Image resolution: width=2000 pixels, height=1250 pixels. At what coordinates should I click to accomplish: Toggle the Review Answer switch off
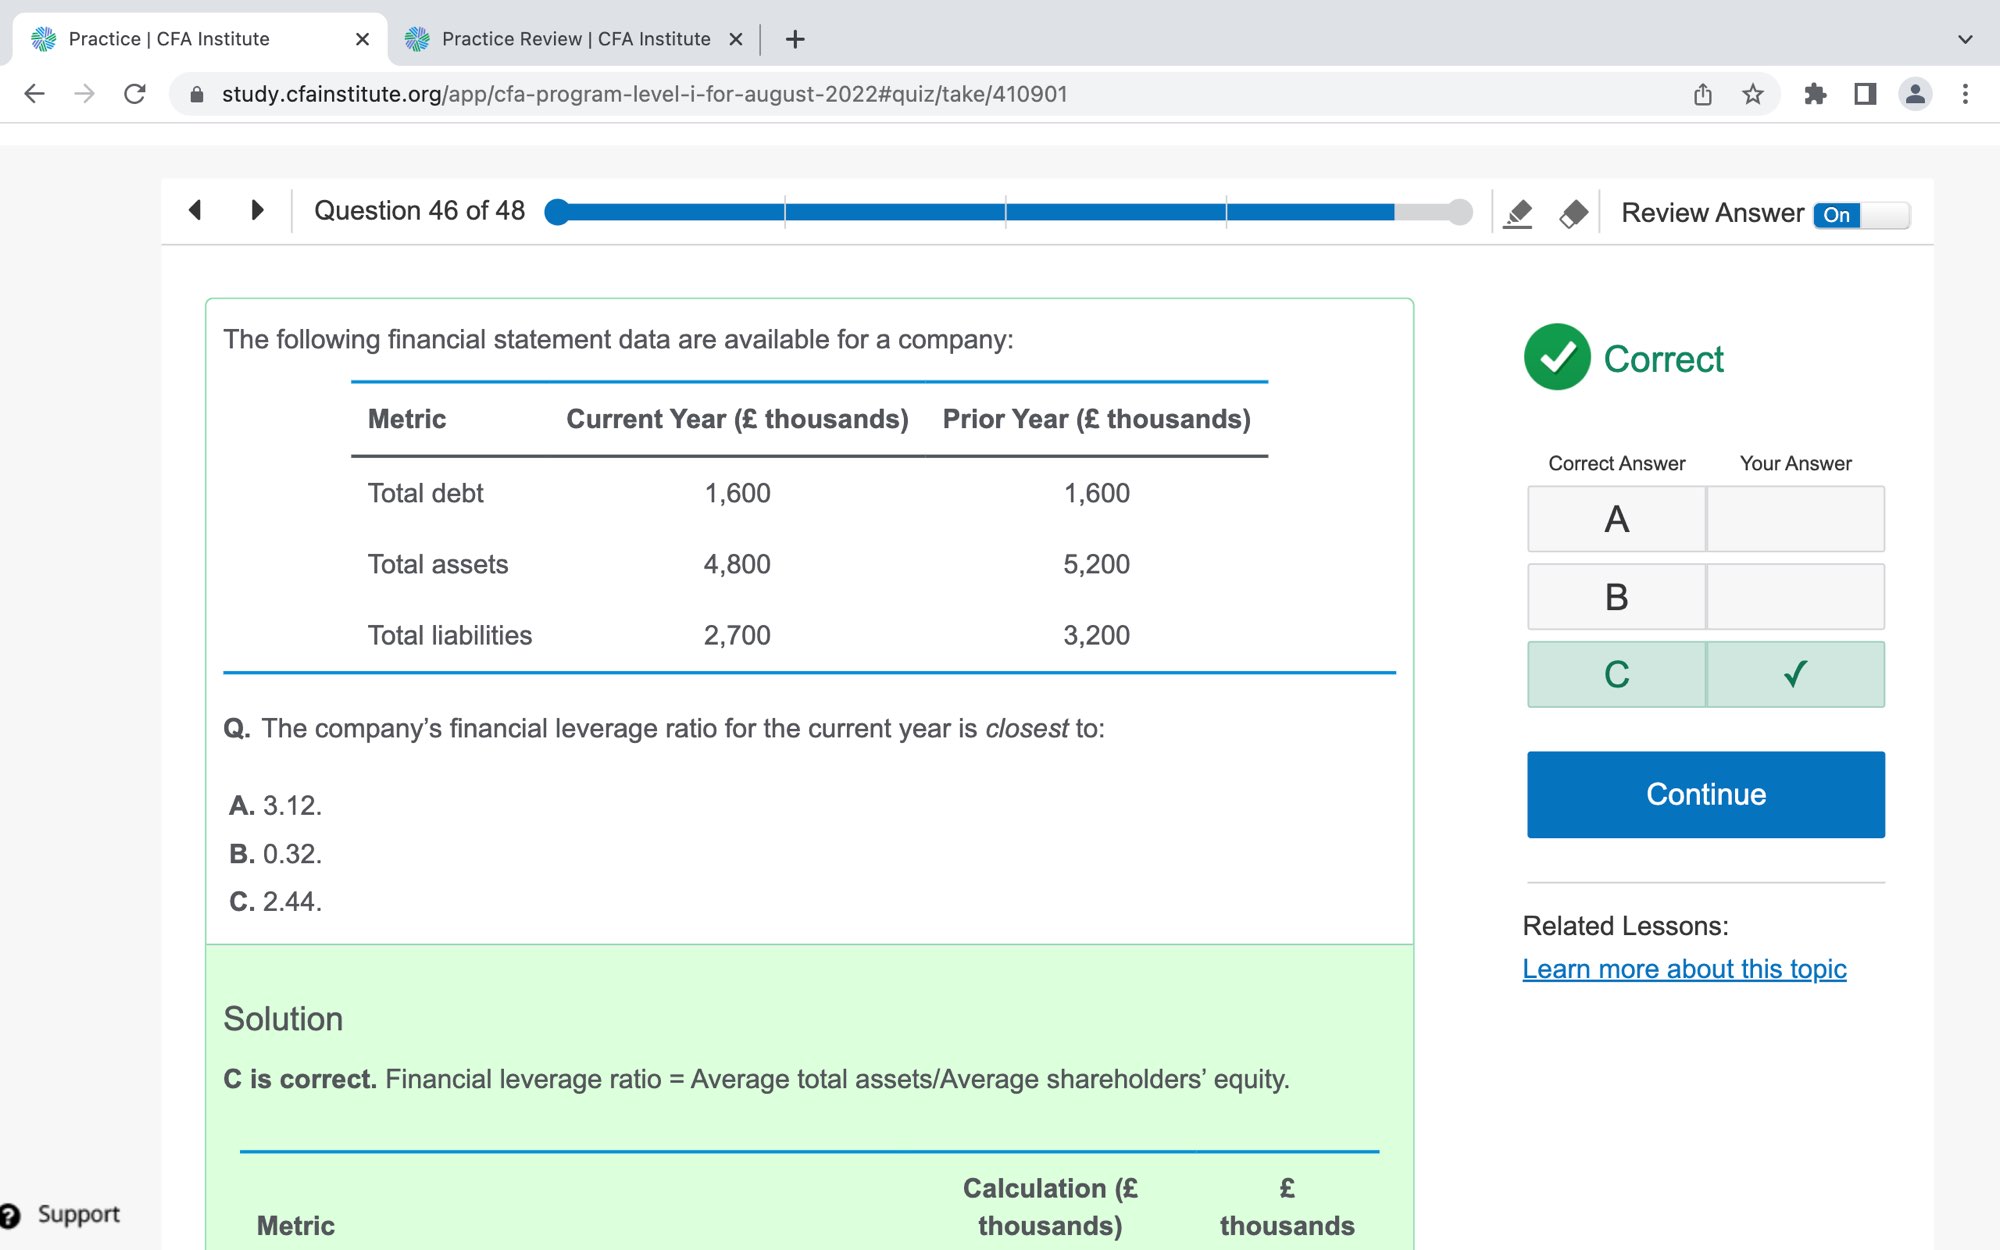pos(1861,215)
